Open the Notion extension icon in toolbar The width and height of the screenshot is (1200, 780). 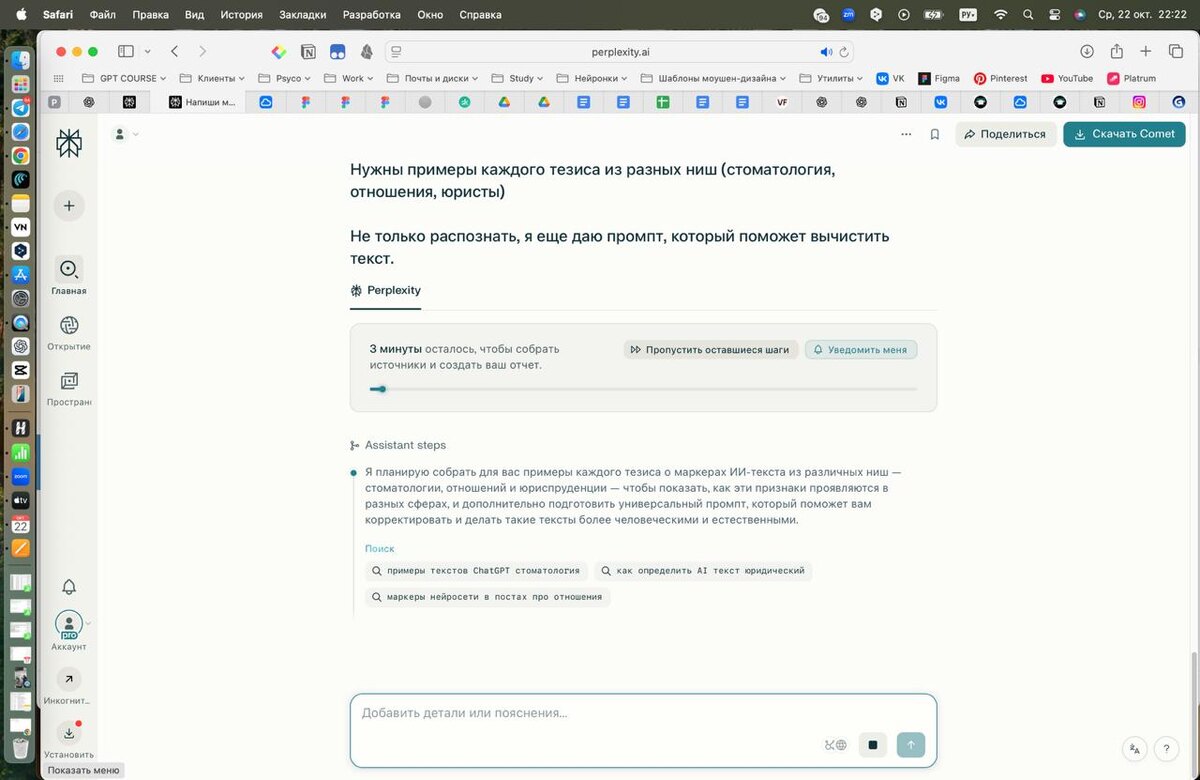pos(308,52)
